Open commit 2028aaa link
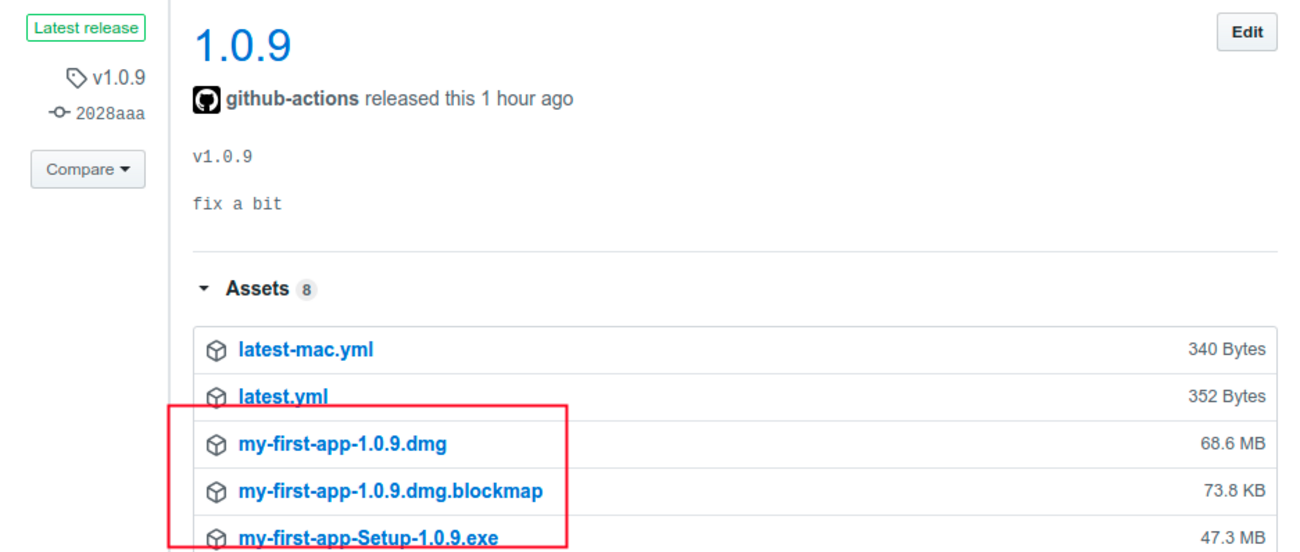 pyautogui.click(x=110, y=113)
